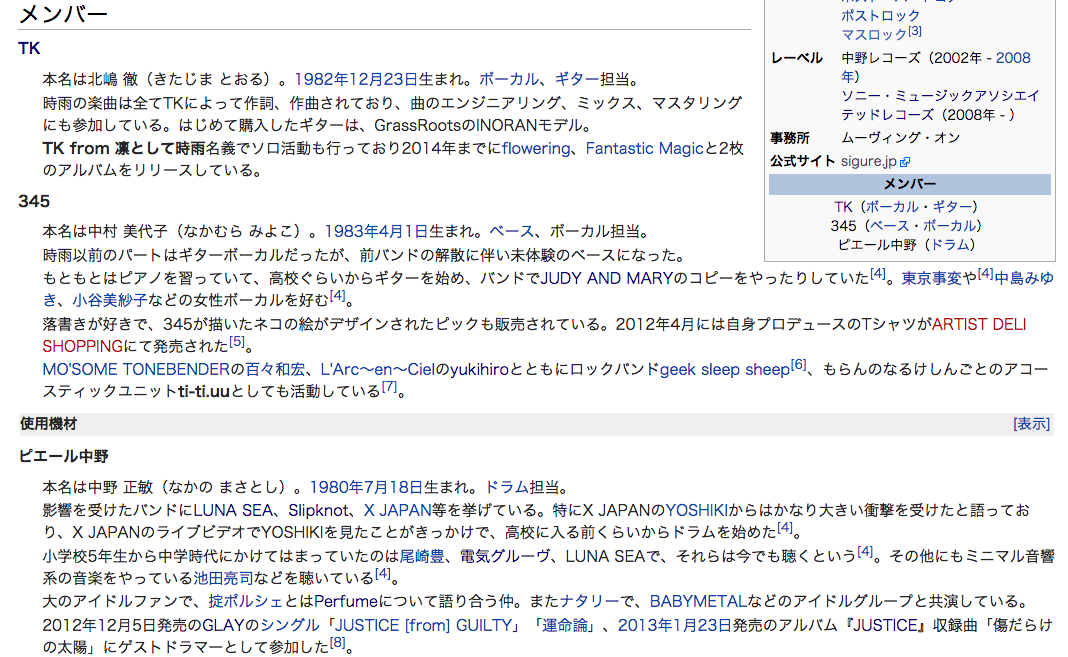Screen dimensions: 1068x657
Task: Open the 池田亮司 article link
Action: click(223, 579)
